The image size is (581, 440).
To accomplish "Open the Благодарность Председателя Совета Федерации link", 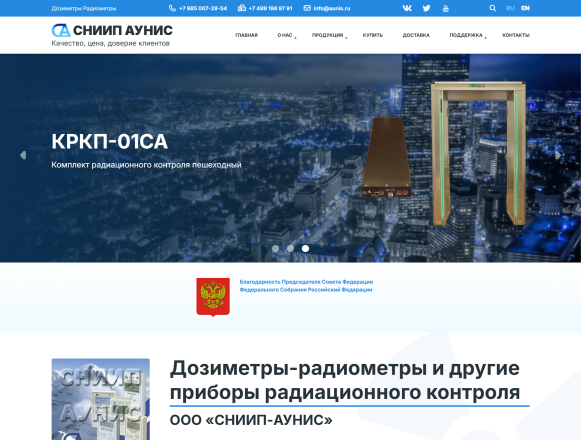I will [306, 286].
